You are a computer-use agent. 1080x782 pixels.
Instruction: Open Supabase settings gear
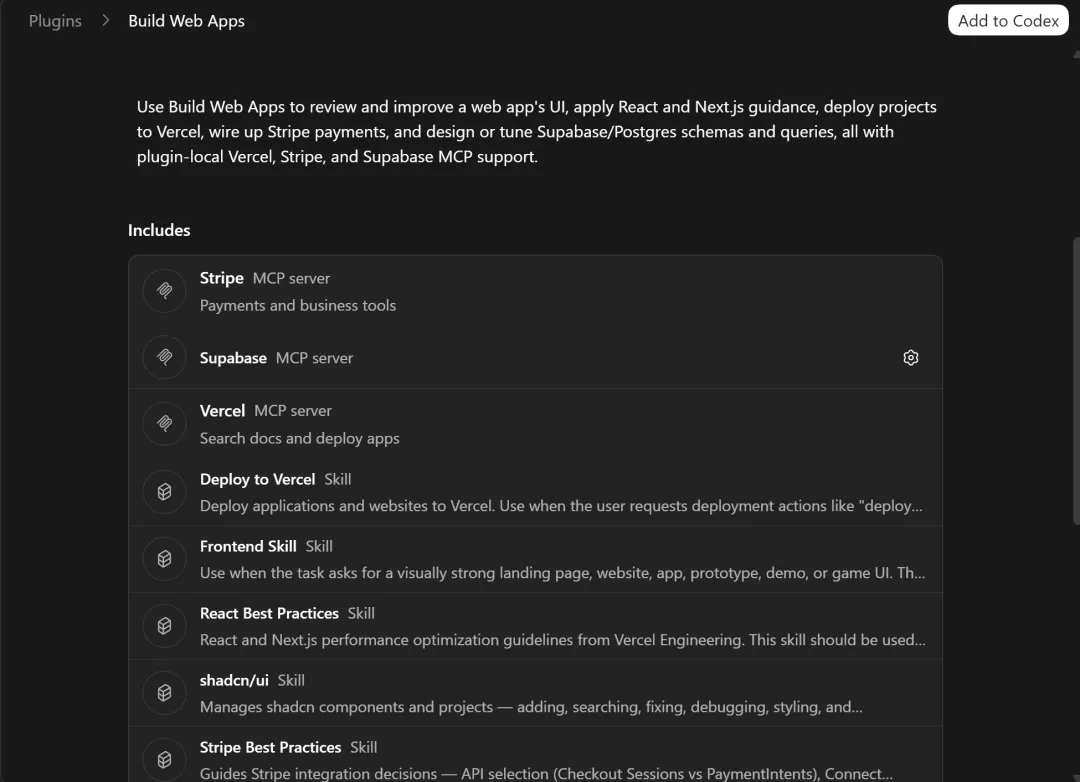(x=910, y=358)
